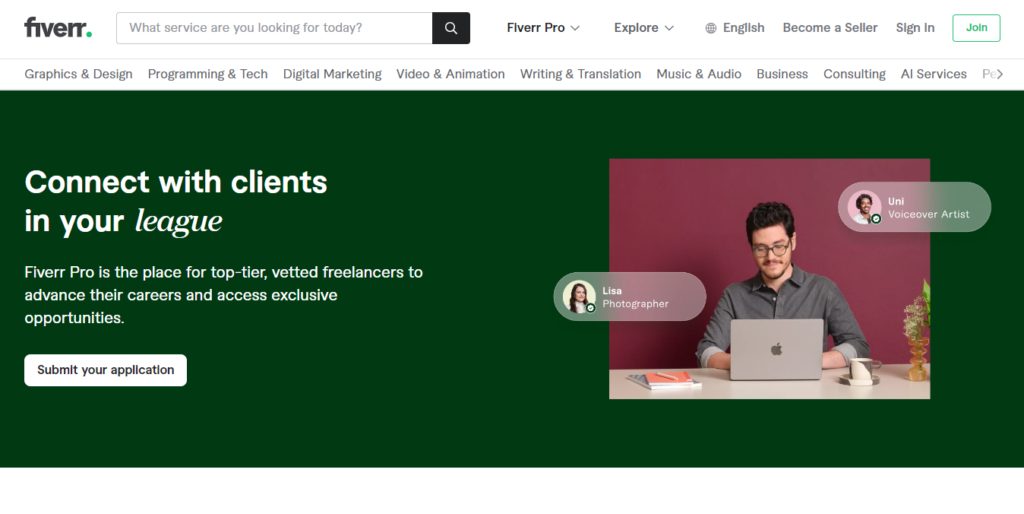The image size is (1024, 514).
Task: Open the Programming & Tech category
Action: click(x=208, y=74)
